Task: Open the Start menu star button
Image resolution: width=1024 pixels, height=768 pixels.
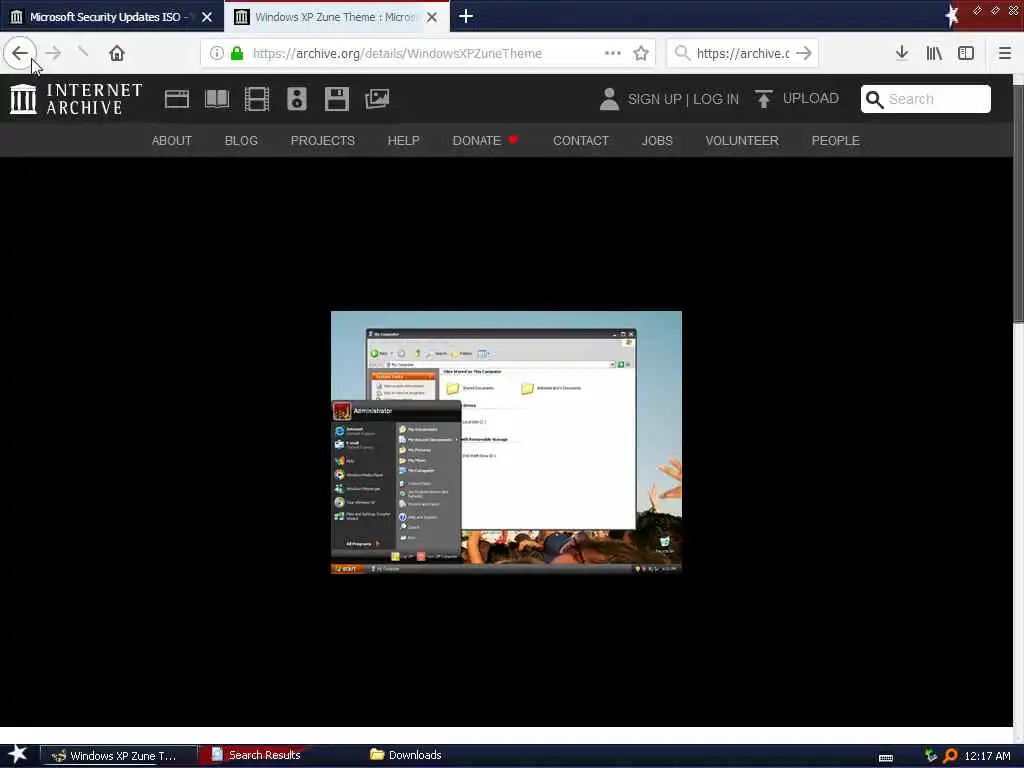Action: tap(17, 755)
